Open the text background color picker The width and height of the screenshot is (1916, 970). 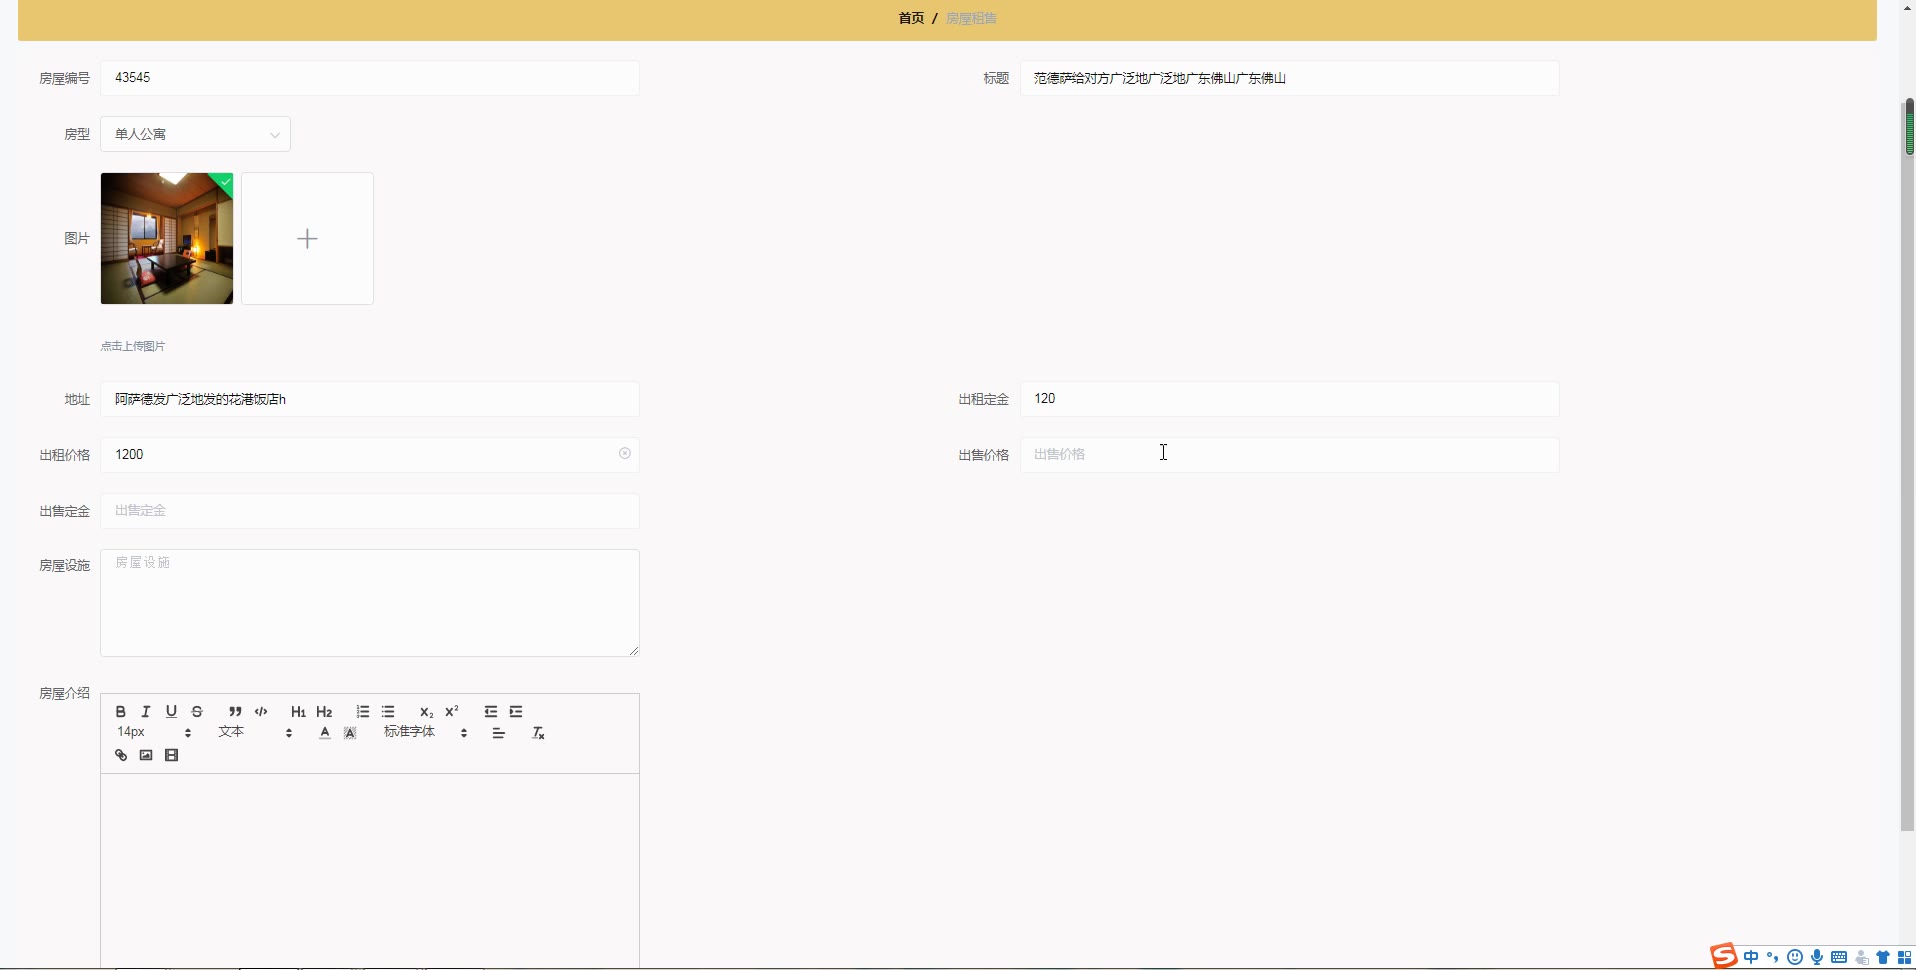click(x=350, y=733)
